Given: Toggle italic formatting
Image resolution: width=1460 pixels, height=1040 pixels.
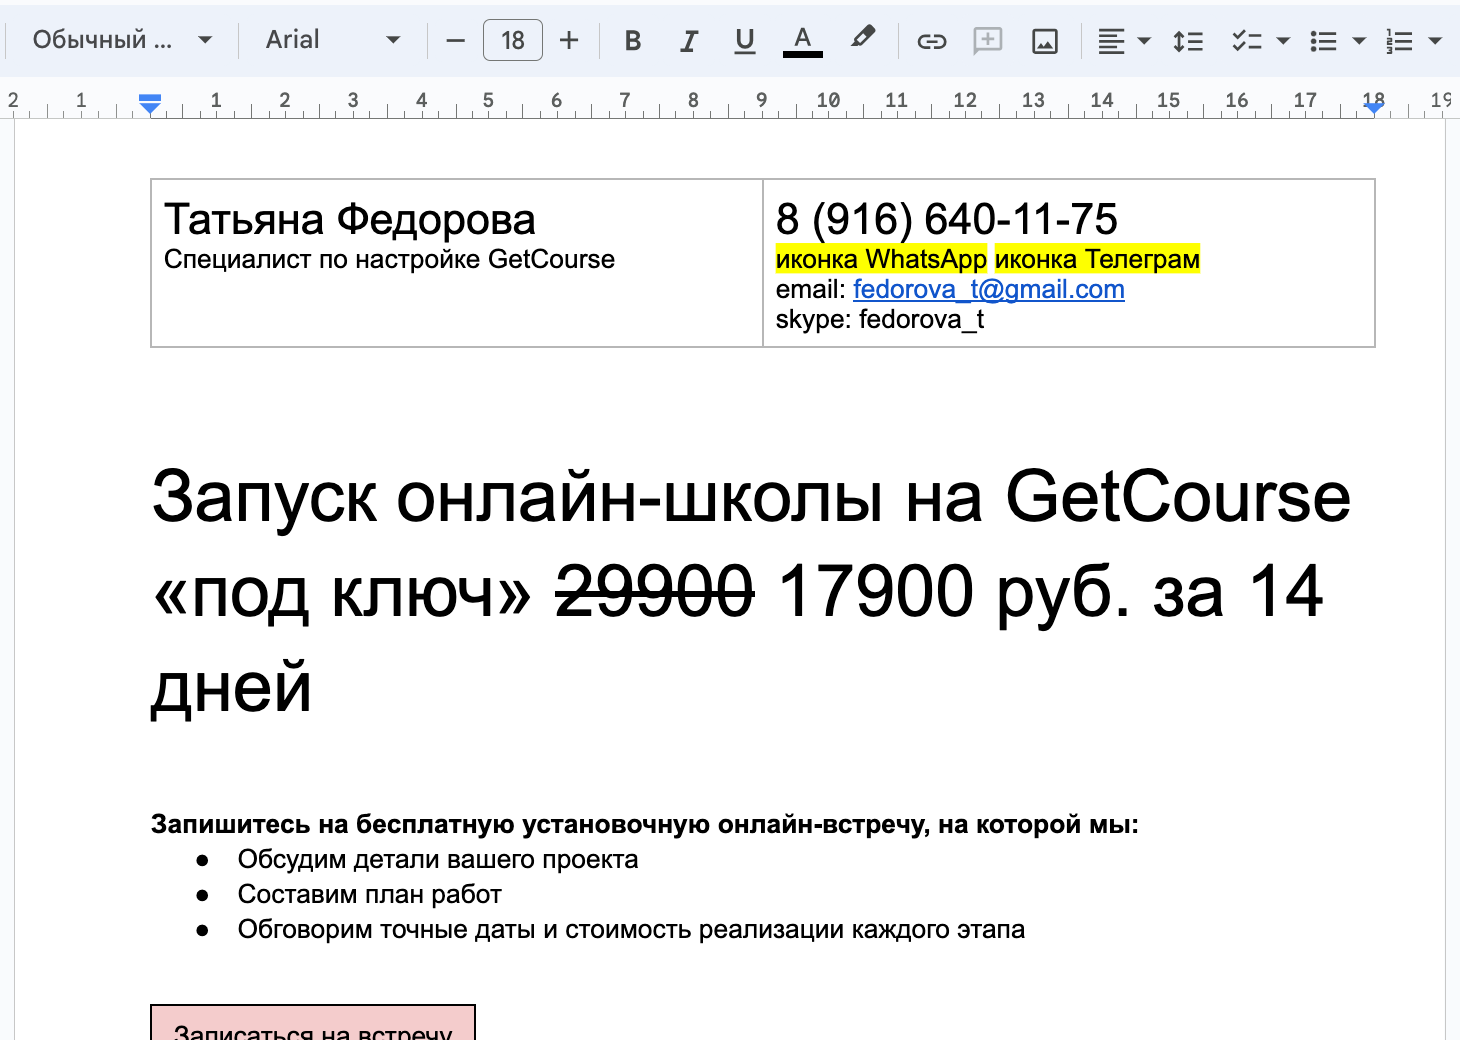Looking at the screenshot, I should pyautogui.click(x=688, y=41).
